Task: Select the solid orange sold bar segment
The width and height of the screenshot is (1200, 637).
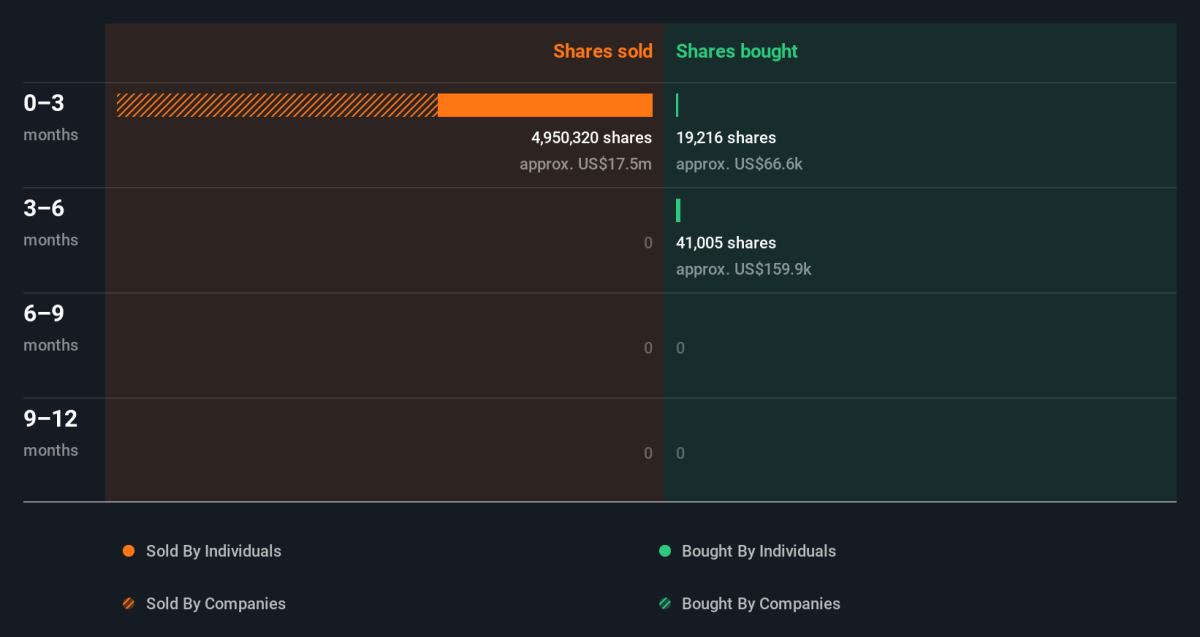Action: pos(545,105)
